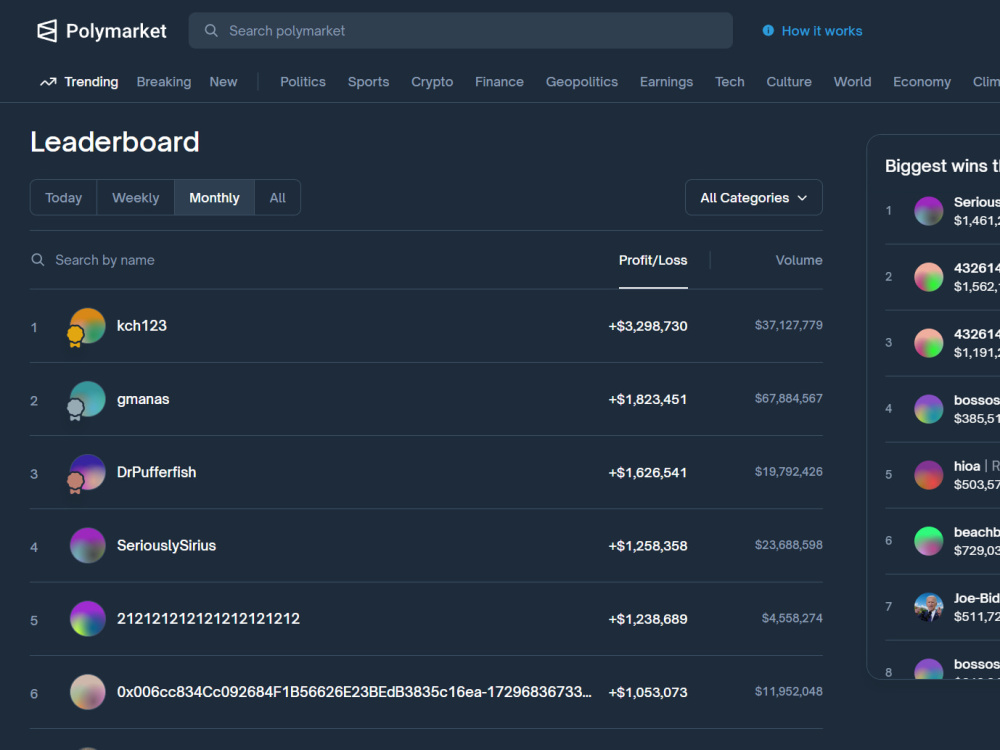1000x750 pixels.
Task: Click volume value $67,884,567
Action: point(789,399)
